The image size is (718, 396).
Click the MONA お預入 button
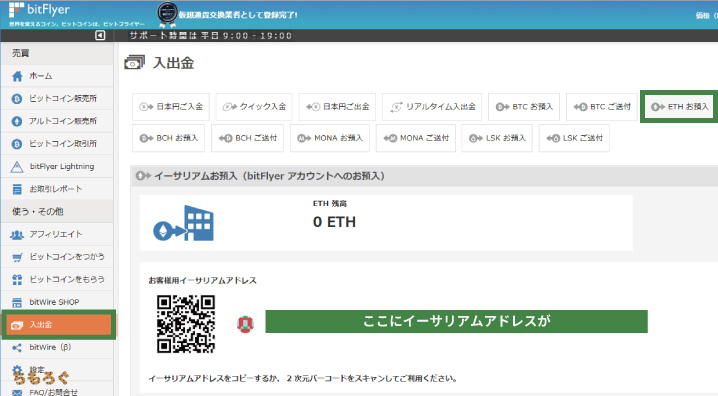pos(330,138)
